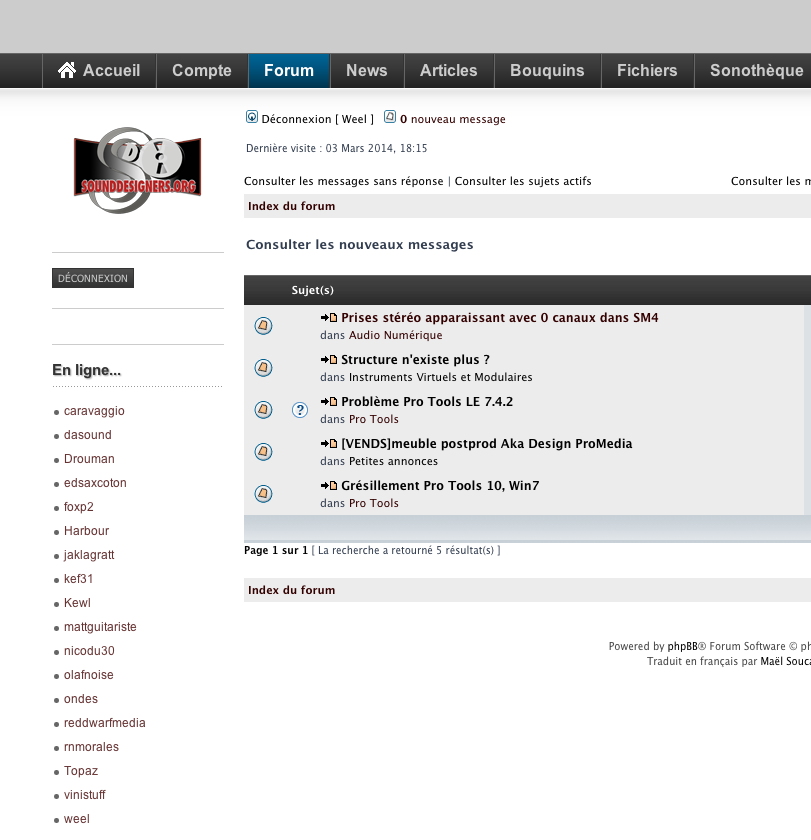Open the 'Audio Numérique' forum category link
This screenshot has width=811, height=840.
[395, 335]
